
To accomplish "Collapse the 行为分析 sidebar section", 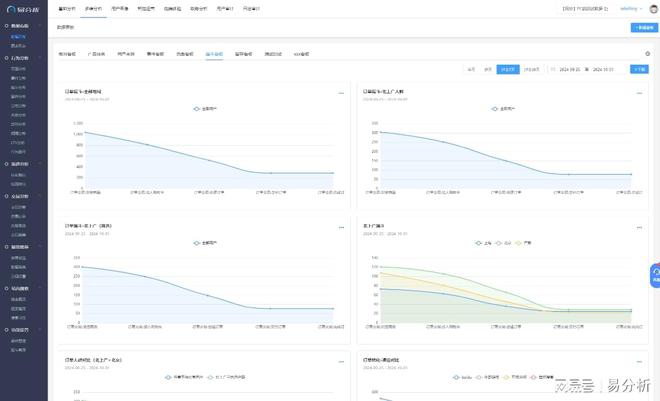I will coord(40,58).
